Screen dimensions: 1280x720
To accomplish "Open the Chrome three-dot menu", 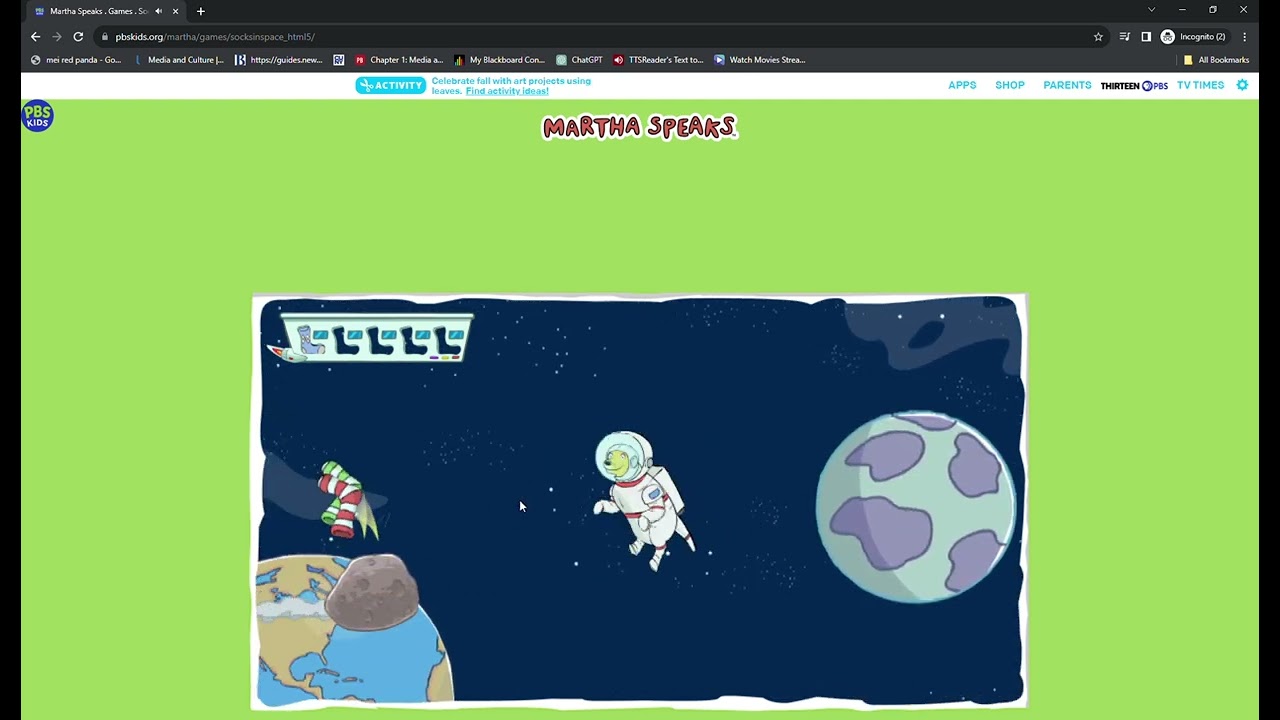I will (x=1244, y=37).
